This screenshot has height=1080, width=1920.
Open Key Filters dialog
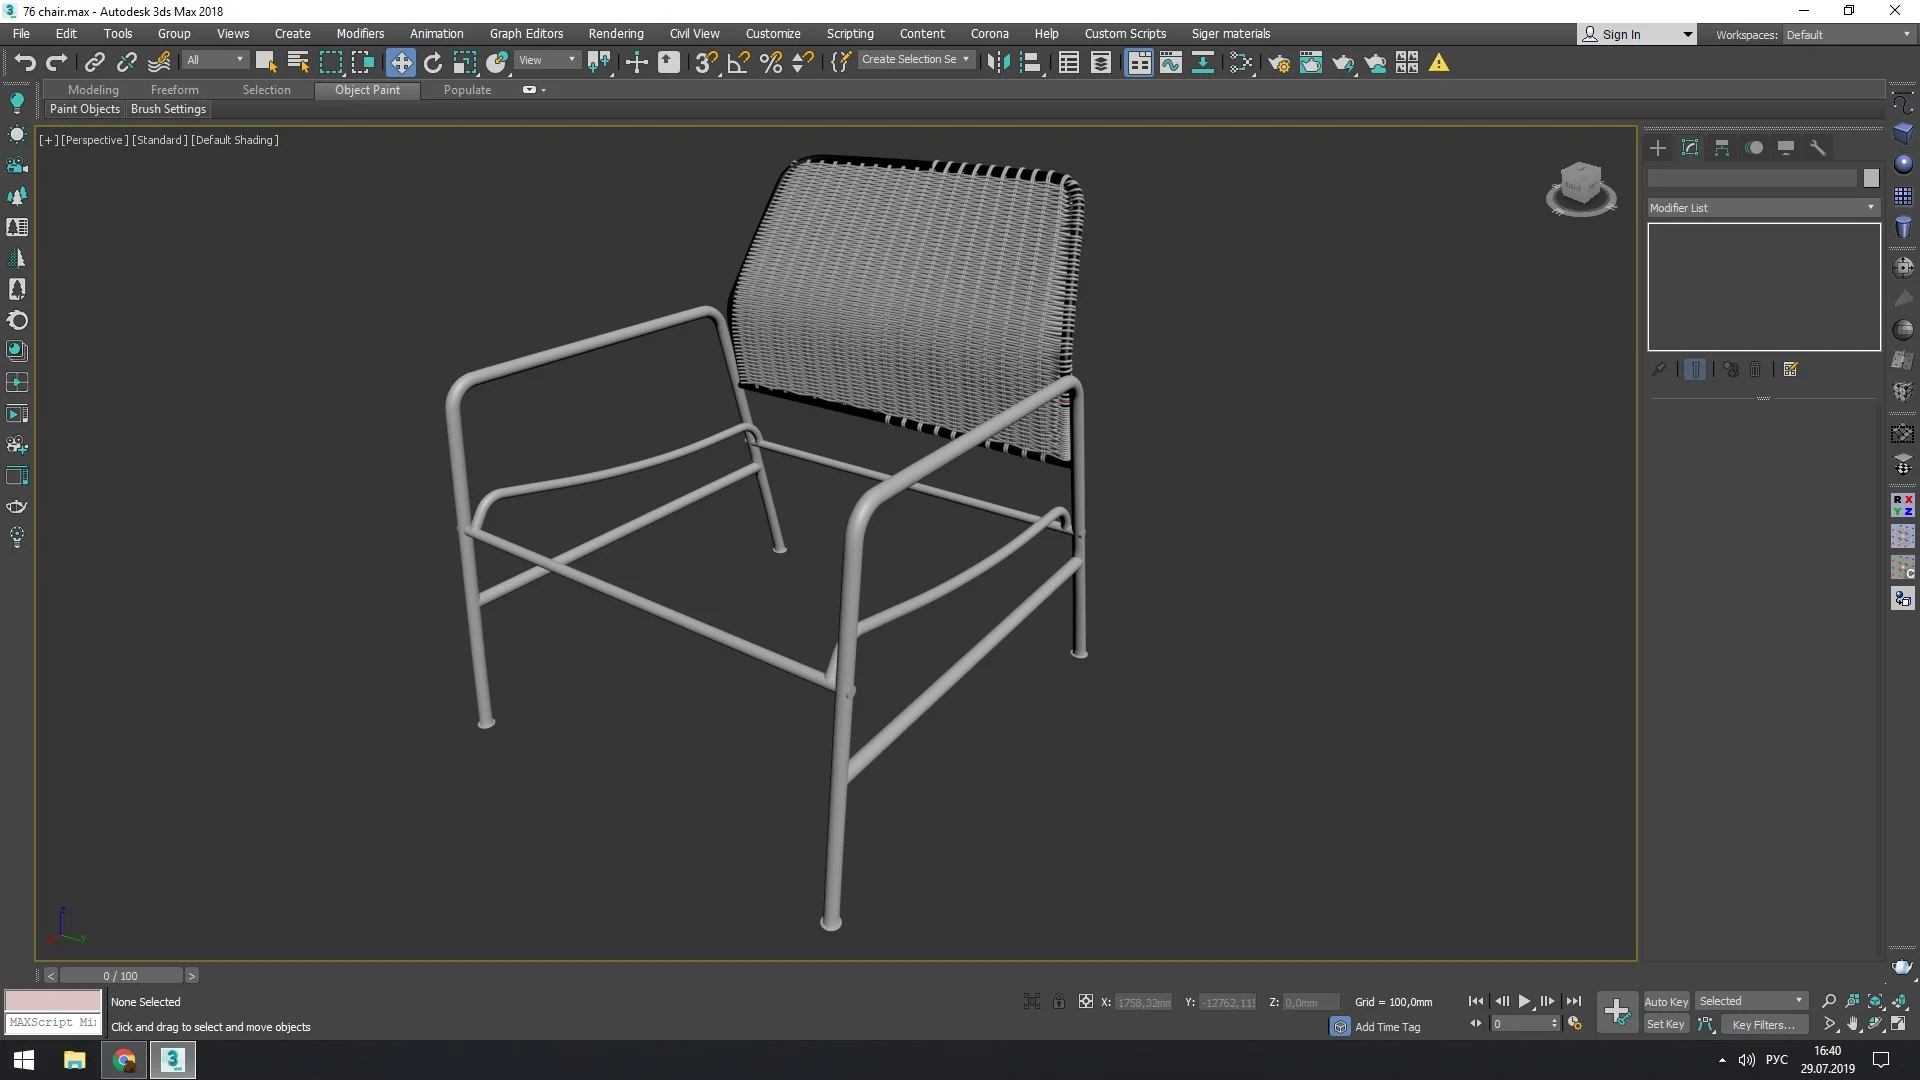(x=1764, y=1024)
